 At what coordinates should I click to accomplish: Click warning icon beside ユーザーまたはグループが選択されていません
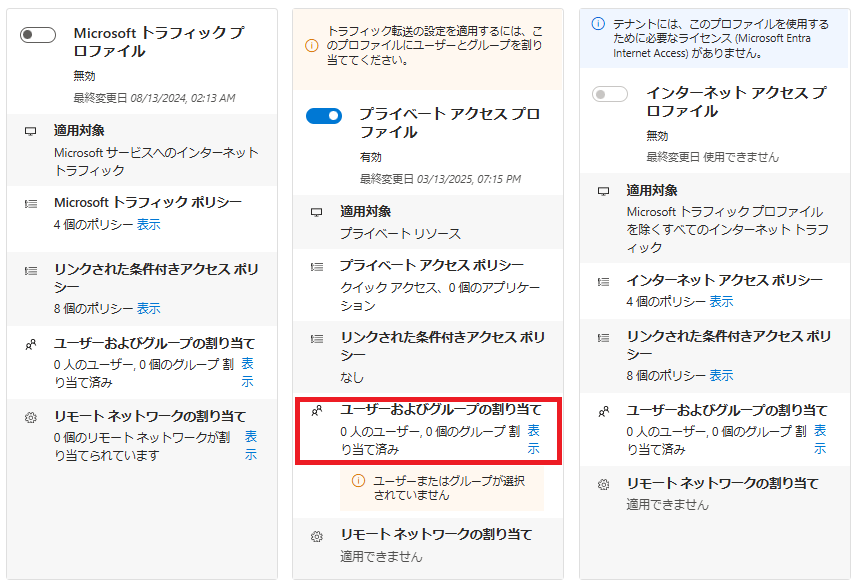click(x=358, y=481)
